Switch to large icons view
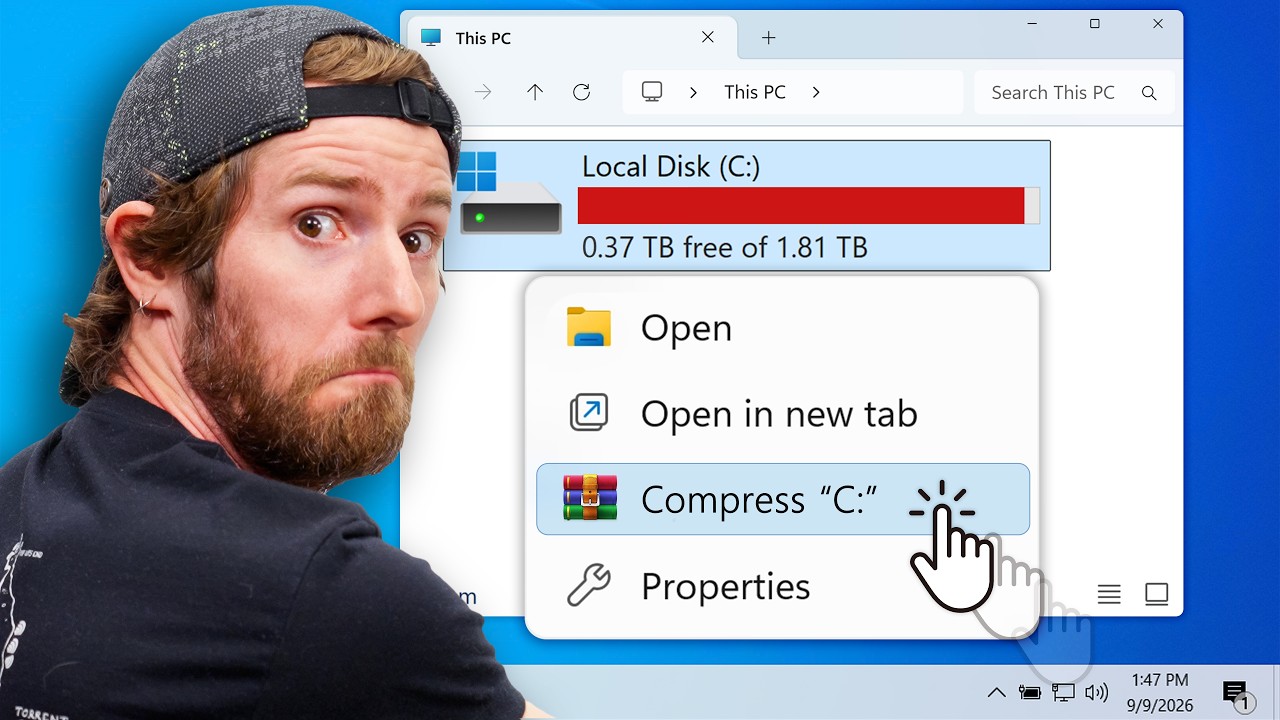This screenshot has height=720, width=1280. click(1157, 594)
